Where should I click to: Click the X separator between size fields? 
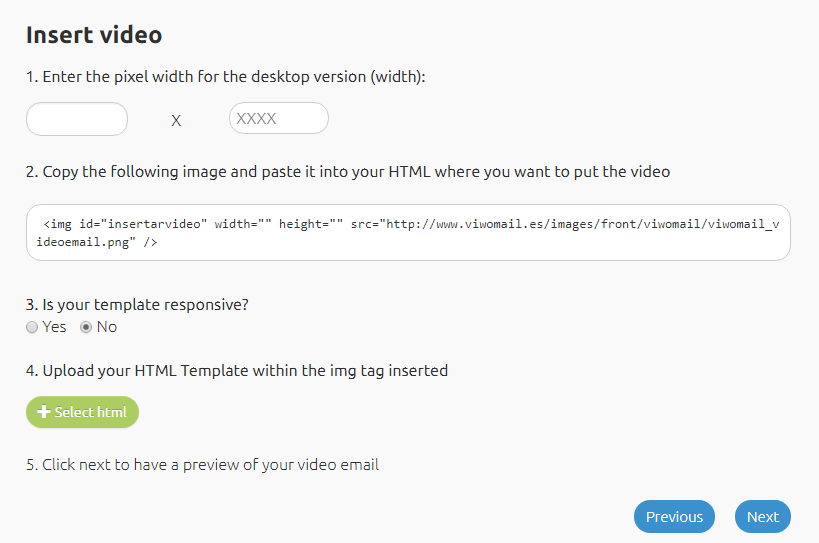176,121
